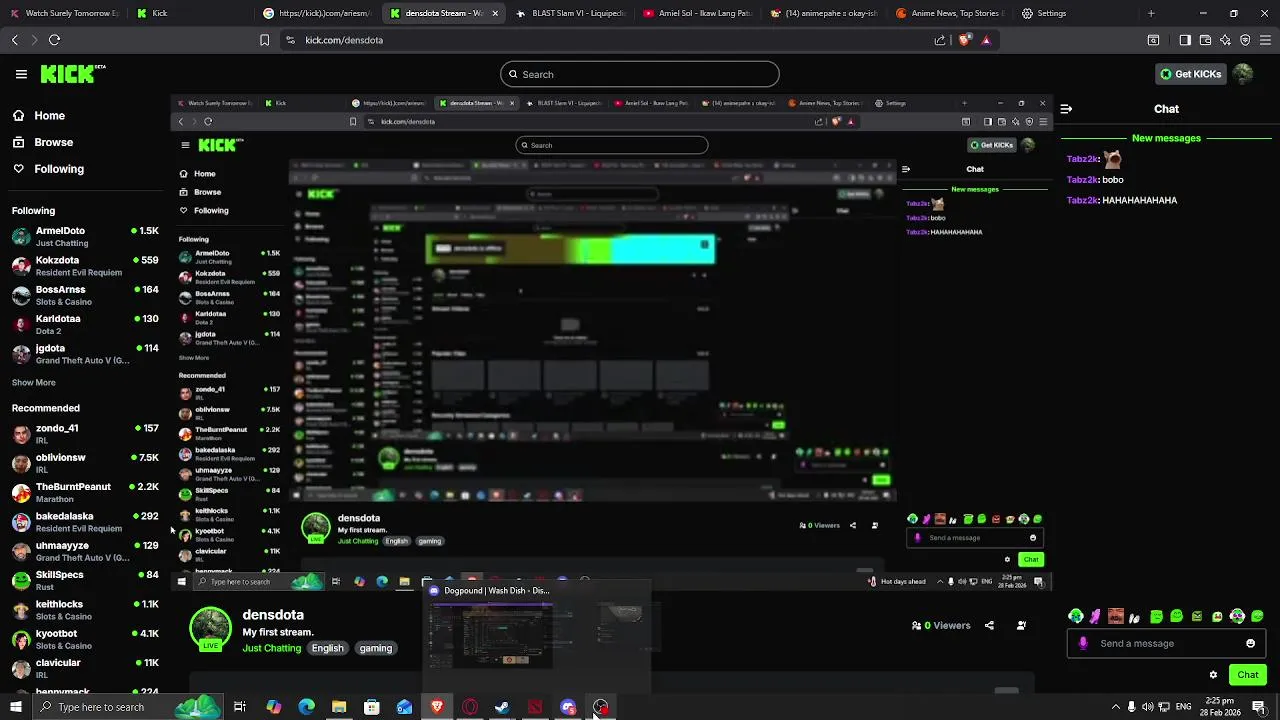Click the Get KICKs button
The image size is (1280, 720).
point(1190,74)
